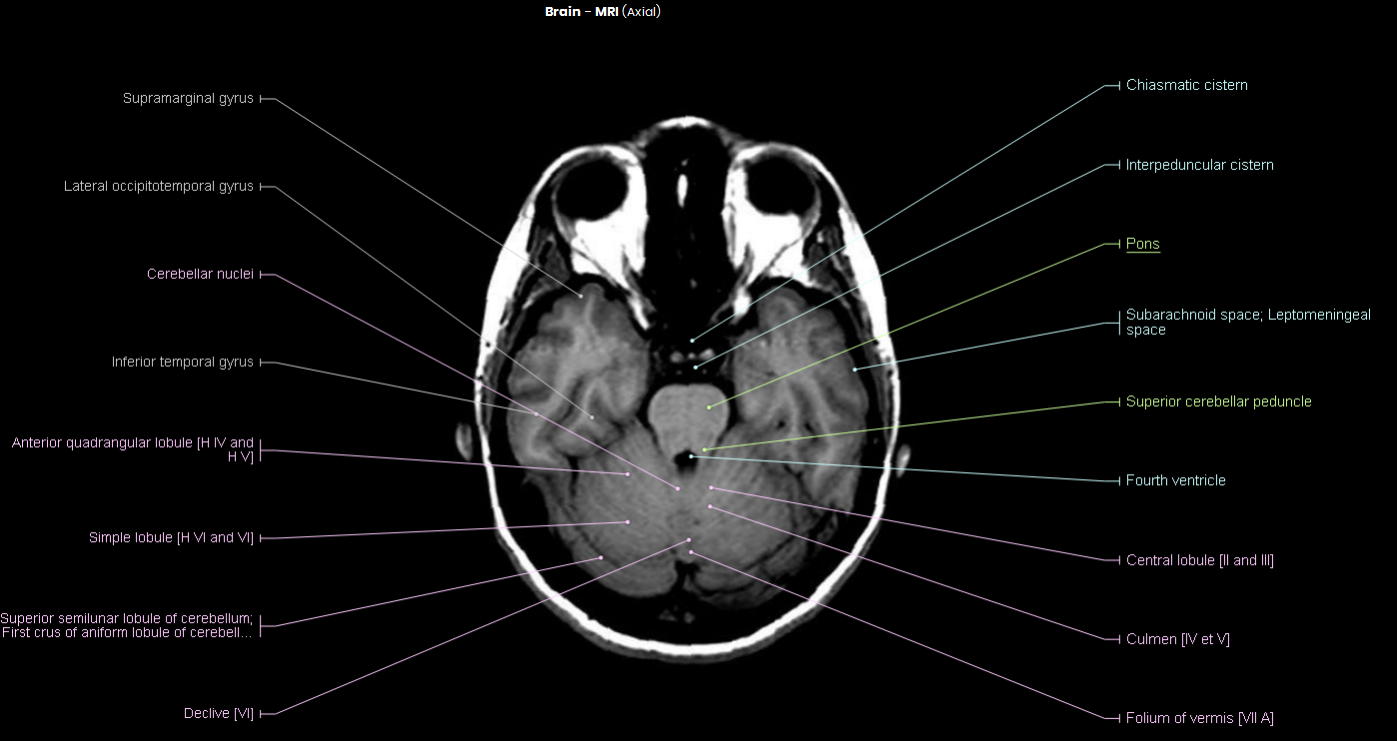Click the Declive [VI] label
This screenshot has width=1397, height=741.
[219, 713]
